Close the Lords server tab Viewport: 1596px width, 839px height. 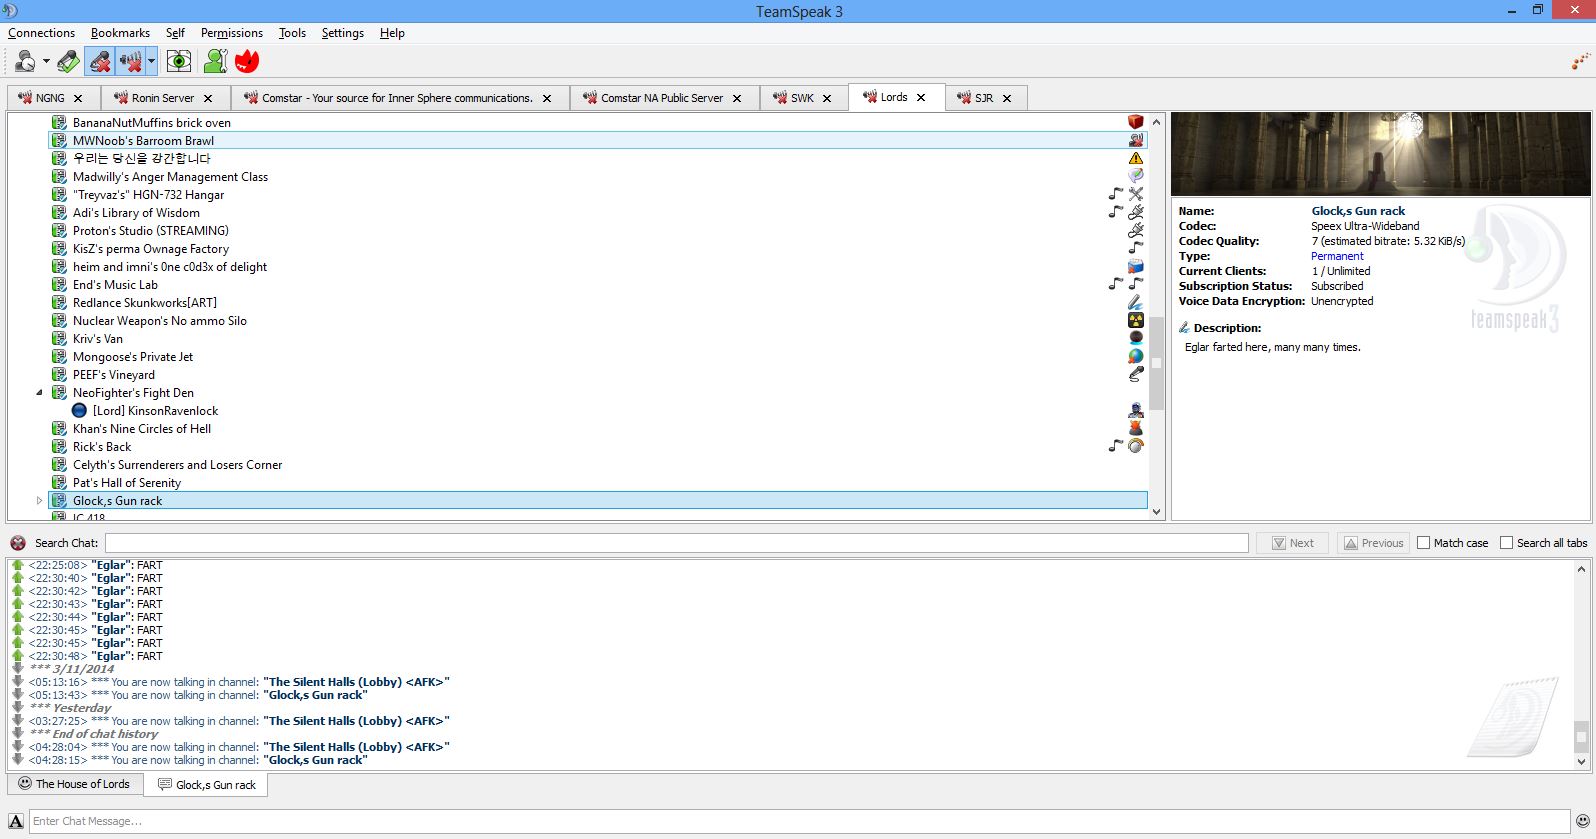point(921,97)
